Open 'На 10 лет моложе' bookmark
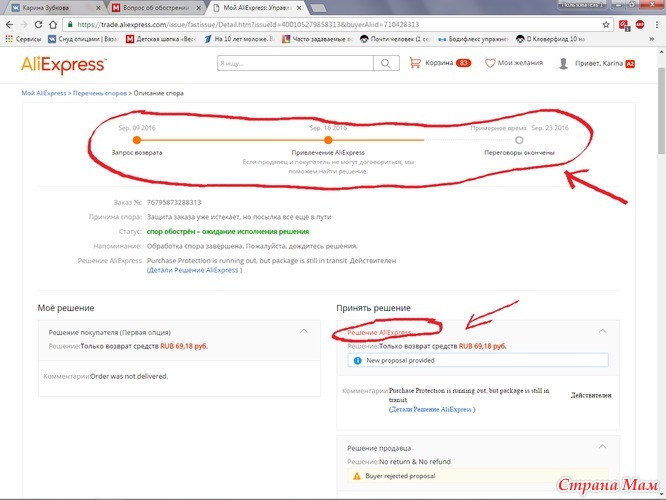The image size is (666, 500). point(240,39)
